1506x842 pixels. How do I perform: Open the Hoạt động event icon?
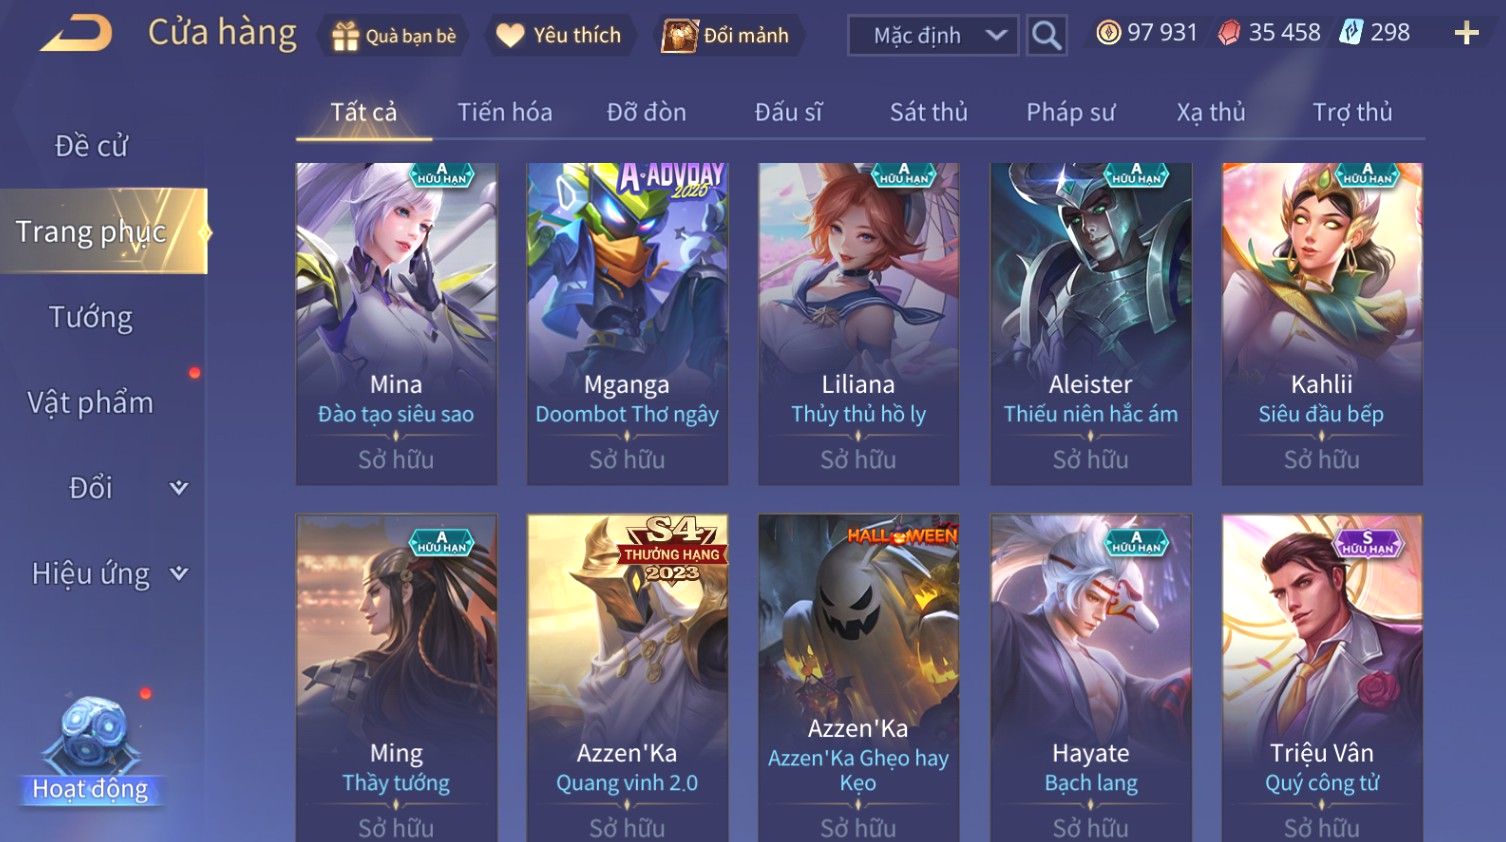[x=91, y=750]
